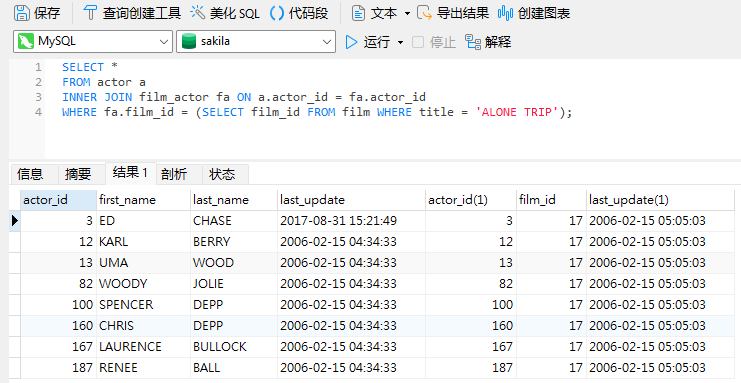Select the cell SPENCER

144,305
